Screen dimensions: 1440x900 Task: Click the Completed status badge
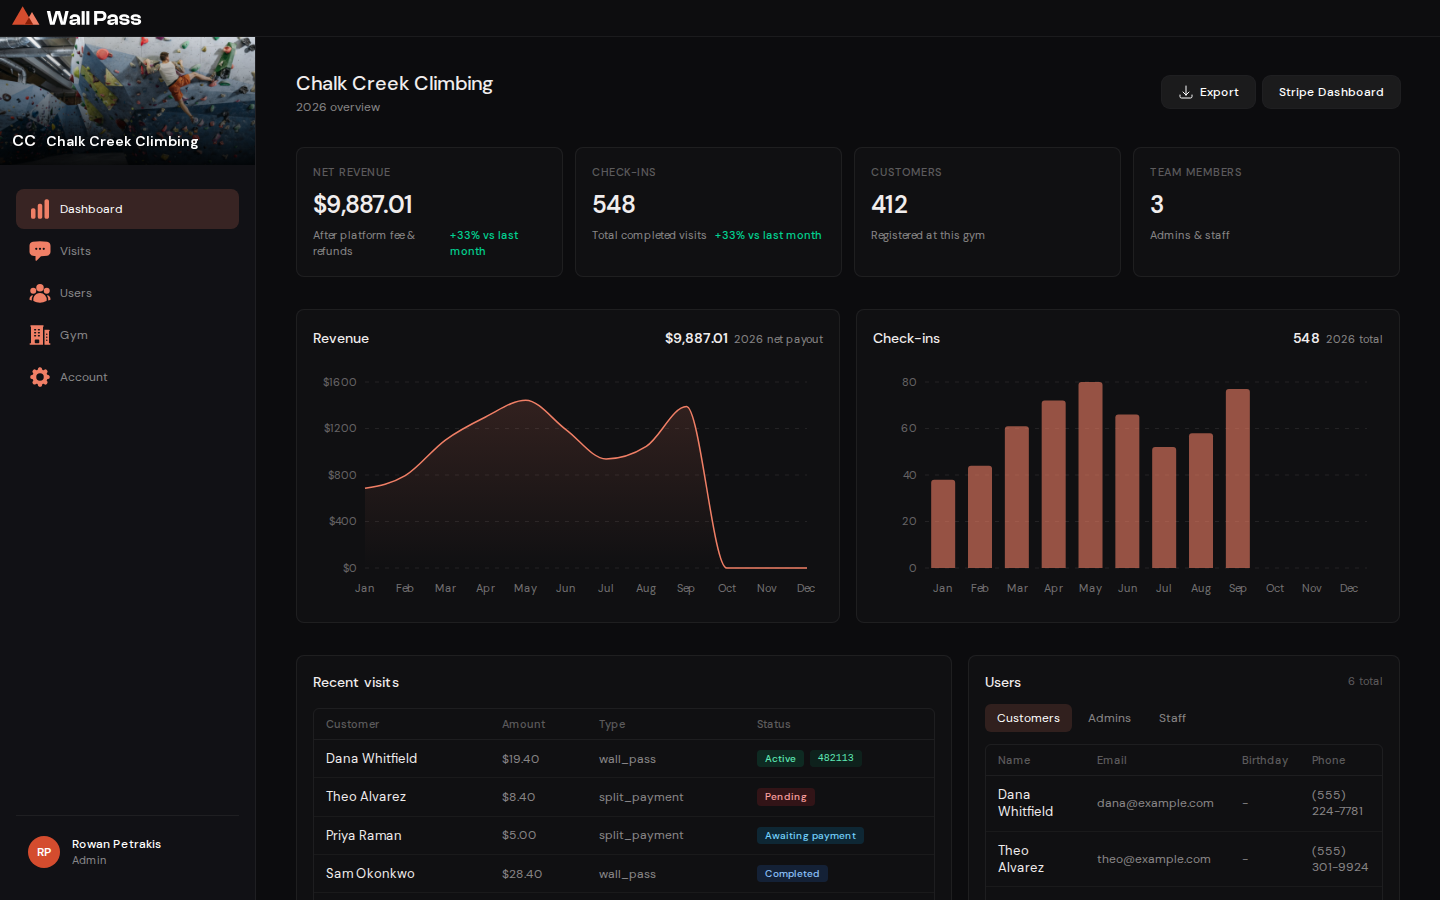[x=792, y=874]
